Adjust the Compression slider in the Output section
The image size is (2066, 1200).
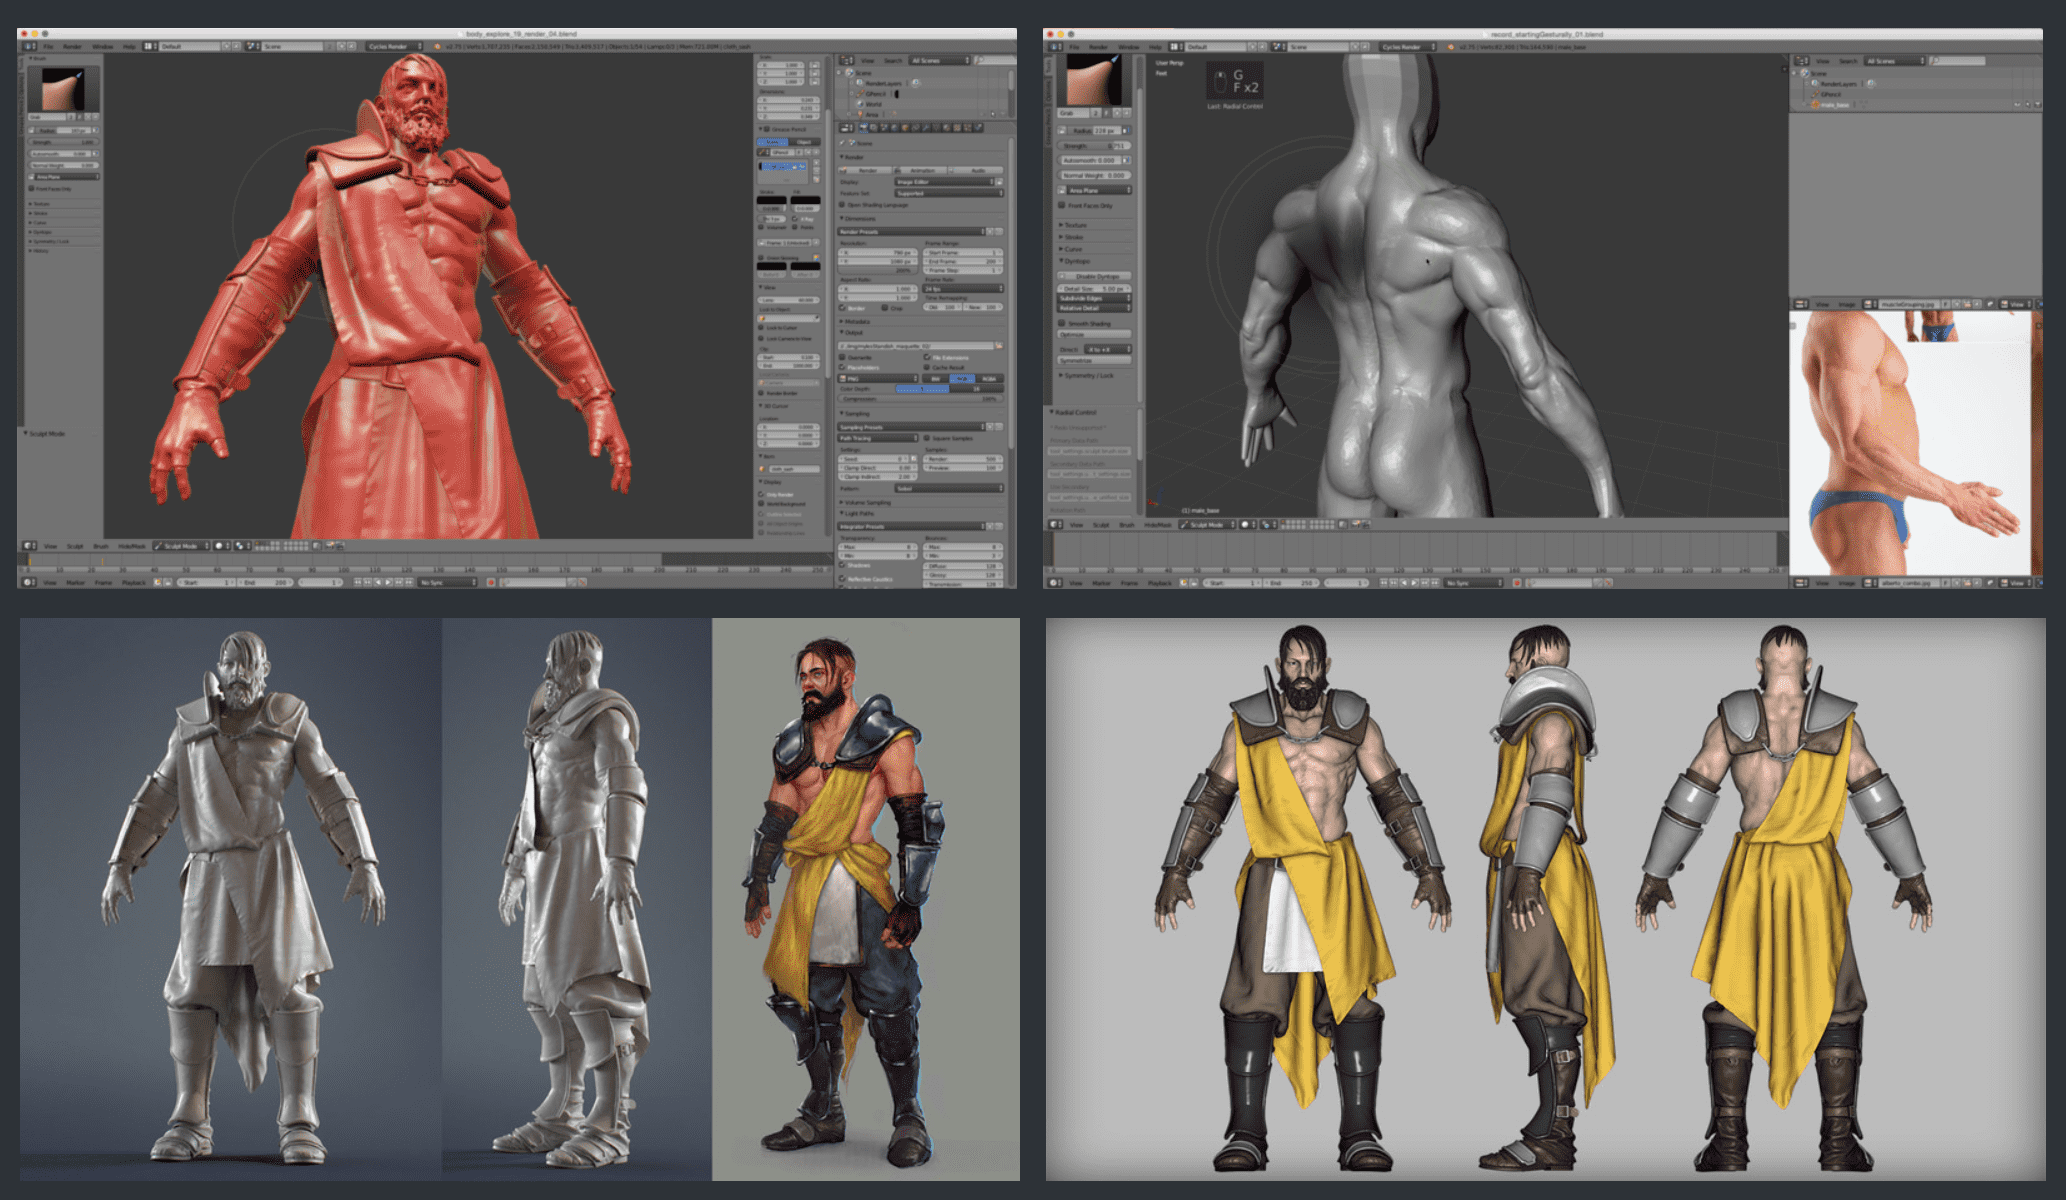[921, 399]
